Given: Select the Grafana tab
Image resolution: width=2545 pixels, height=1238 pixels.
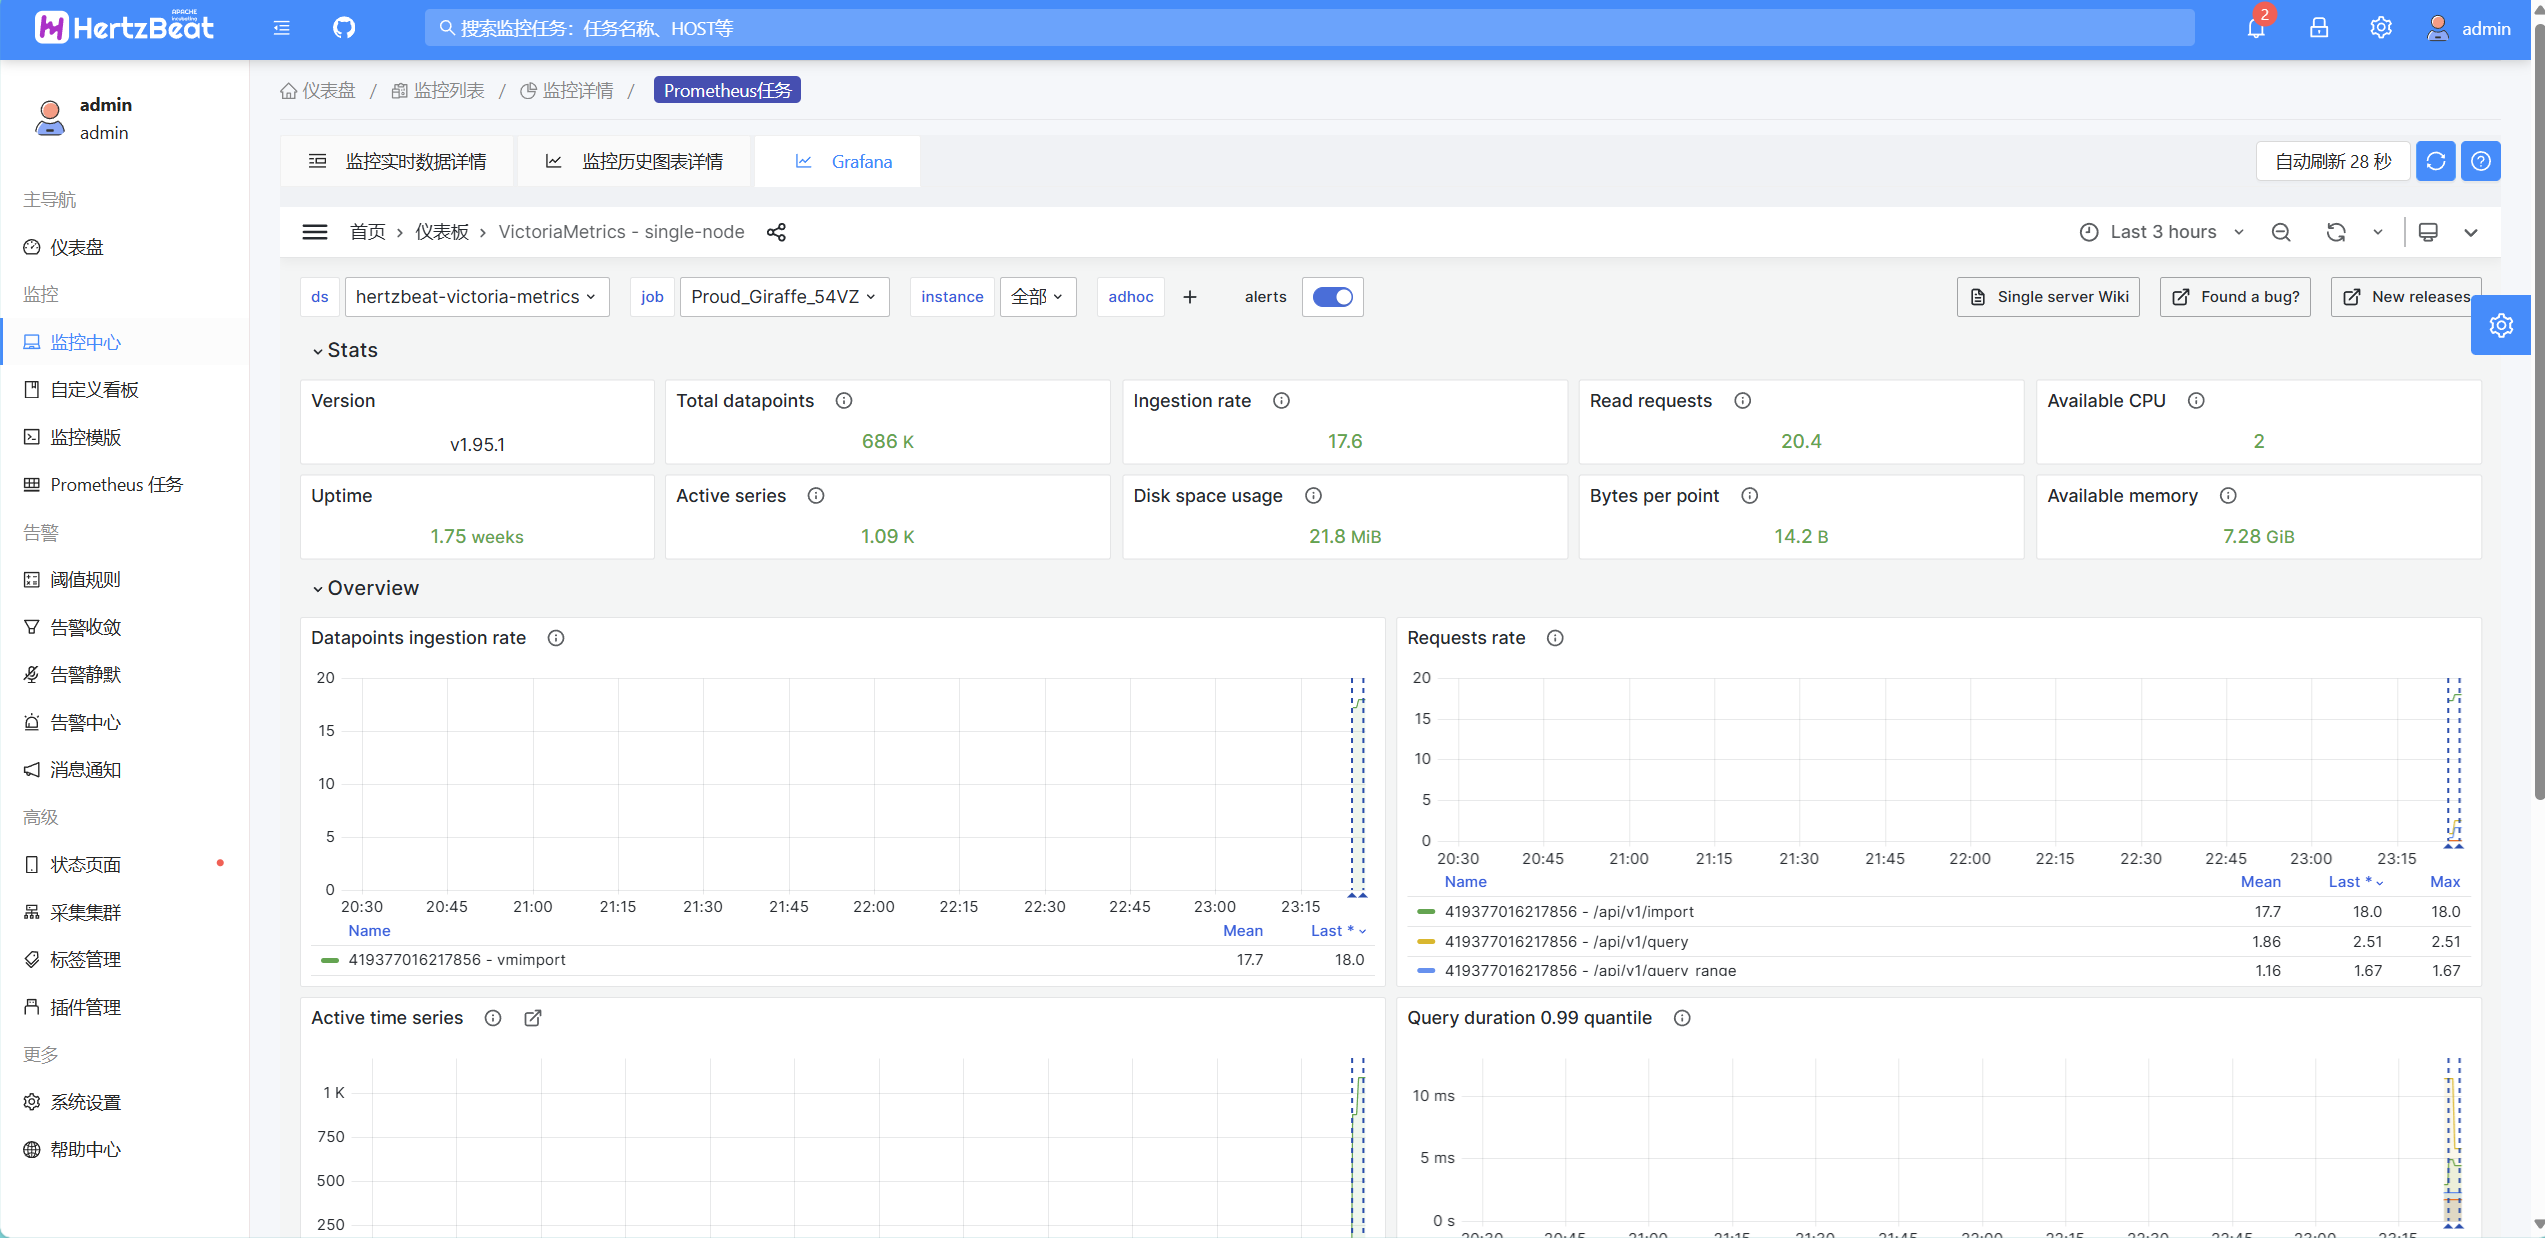Looking at the screenshot, I should click(838, 161).
